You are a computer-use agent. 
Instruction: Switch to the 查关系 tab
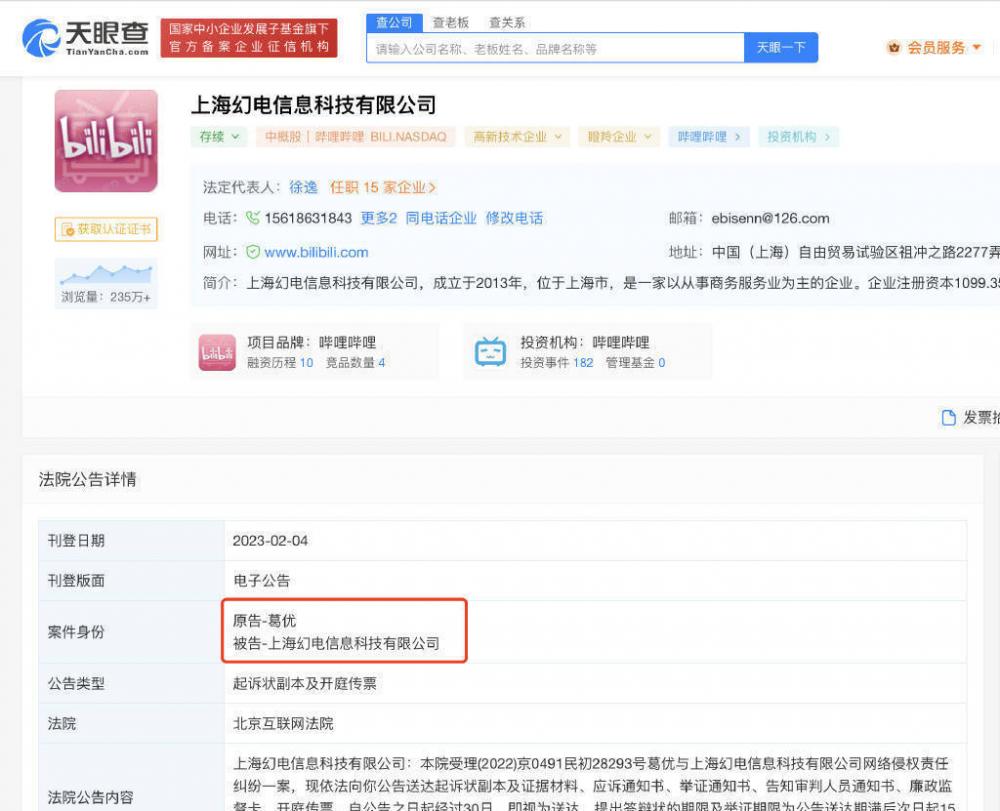[507, 21]
